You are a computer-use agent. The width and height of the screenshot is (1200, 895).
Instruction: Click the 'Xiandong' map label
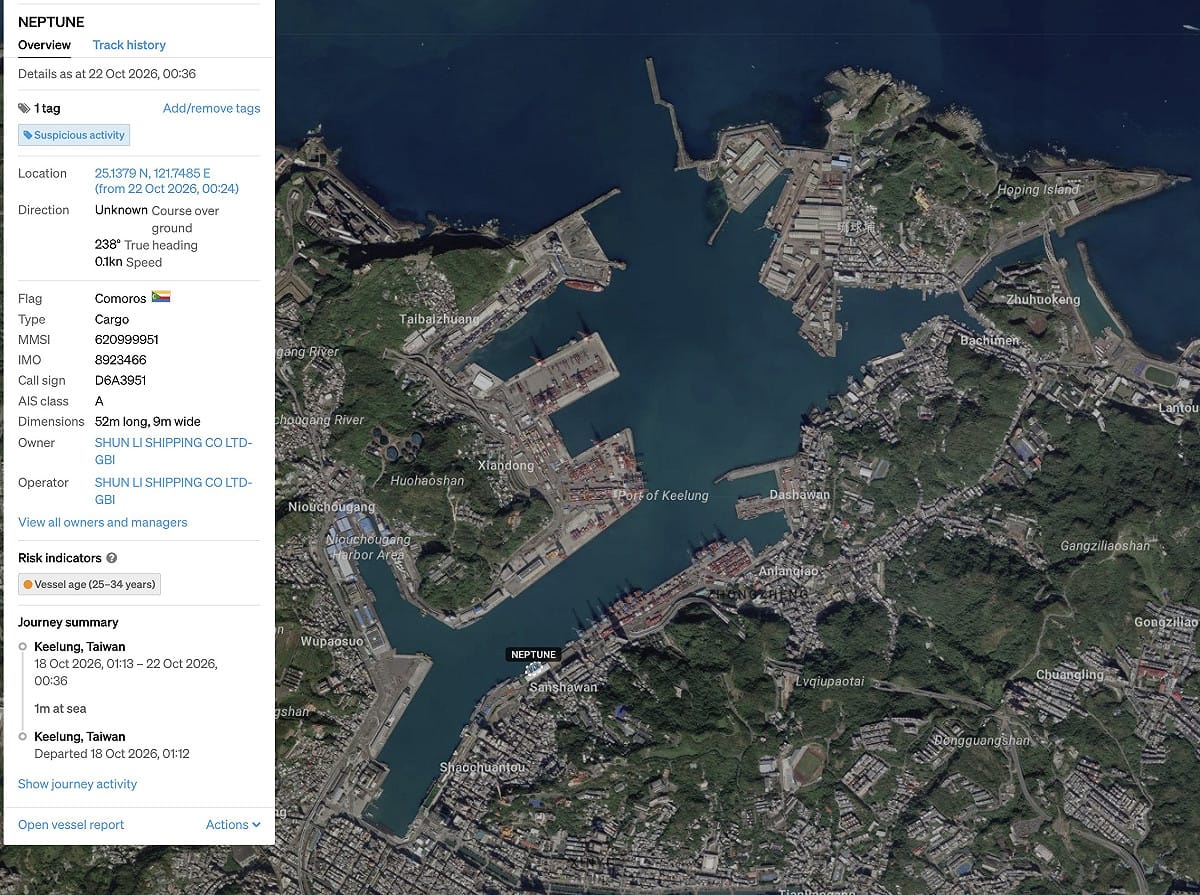(506, 466)
